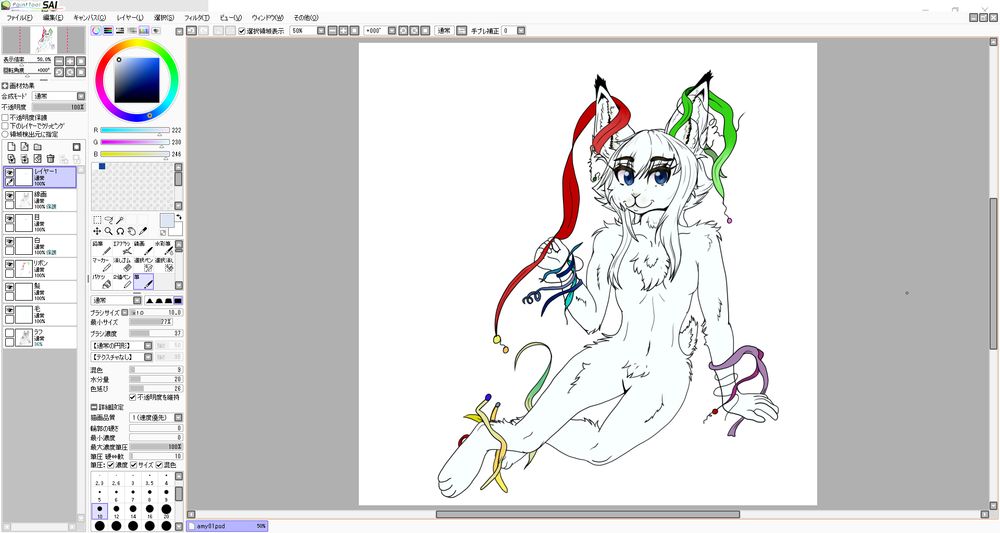Select the 毛 layer row
This screenshot has width=1000, height=533.
coord(40,314)
